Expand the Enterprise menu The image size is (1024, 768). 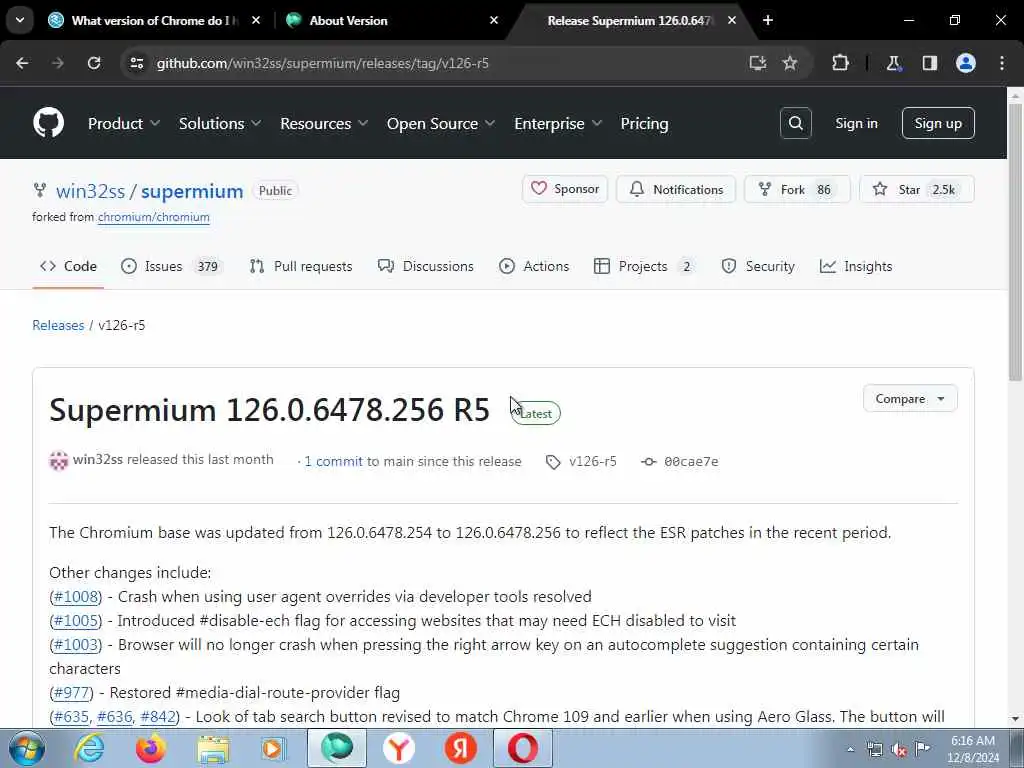coord(558,123)
